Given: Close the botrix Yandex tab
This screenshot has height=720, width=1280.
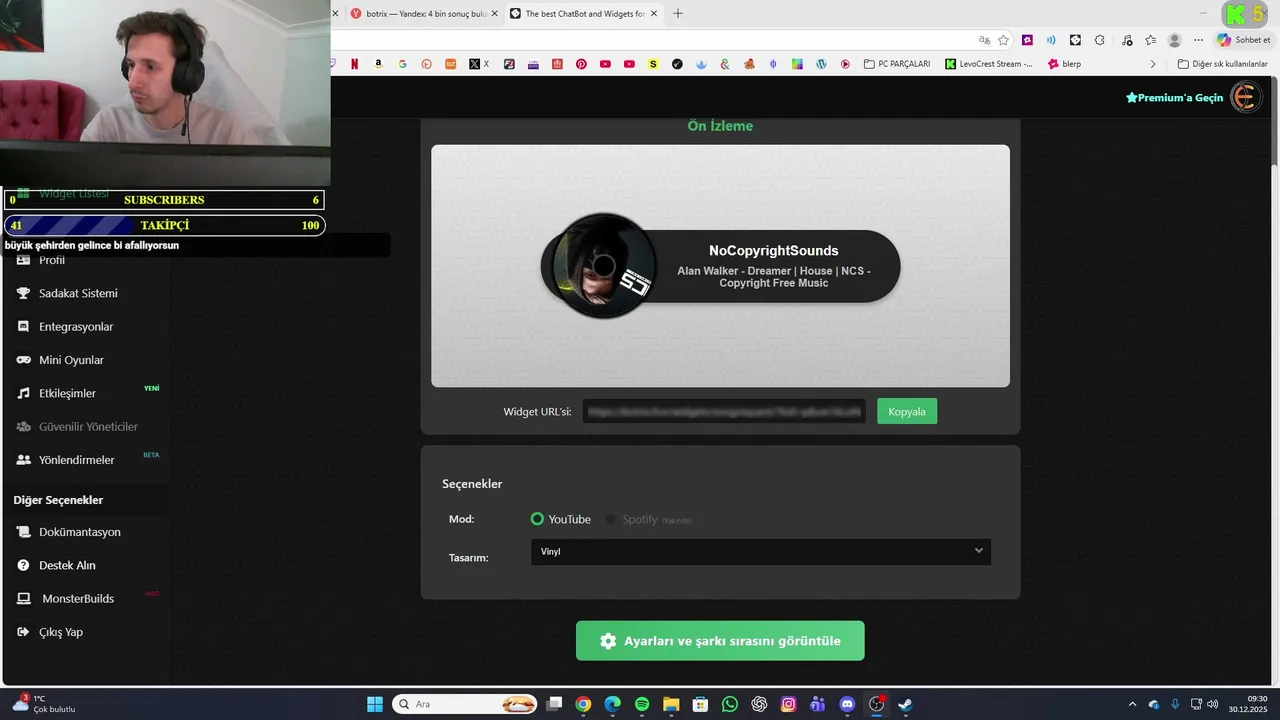Looking at the screenshot, I should tap(494, 14).
